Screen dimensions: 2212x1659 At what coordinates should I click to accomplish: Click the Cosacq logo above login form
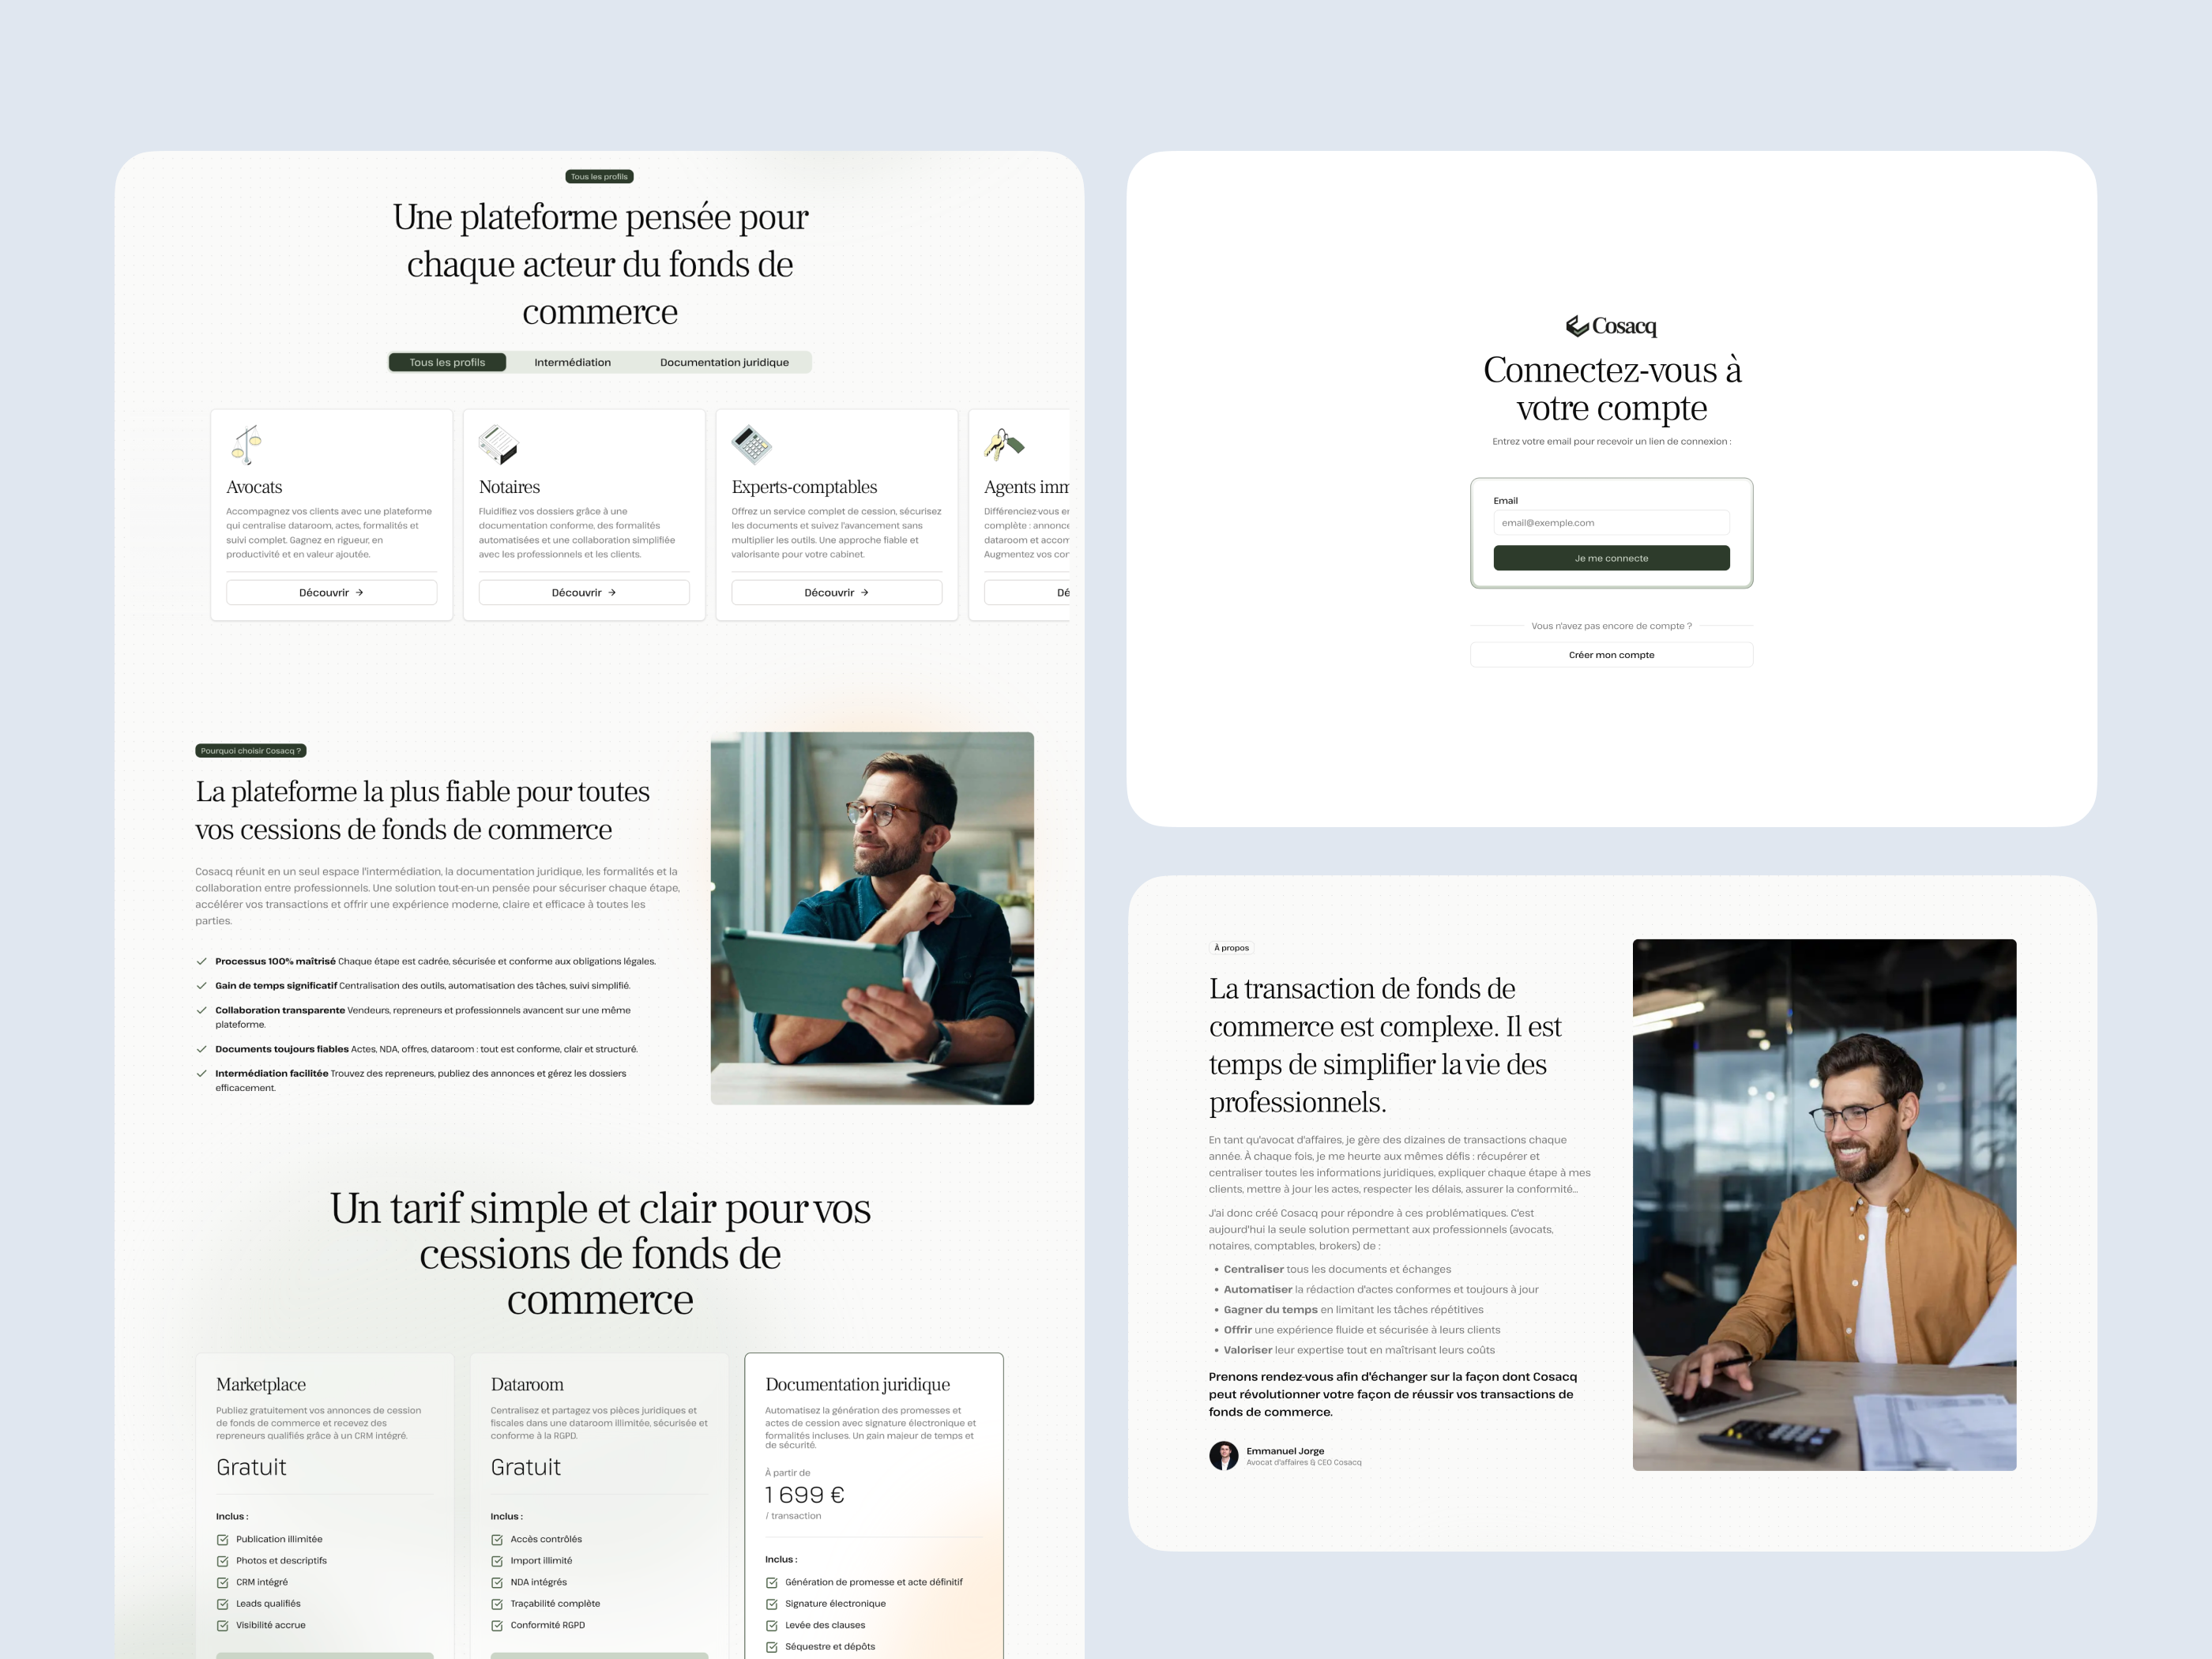[x=1611, y=326]
